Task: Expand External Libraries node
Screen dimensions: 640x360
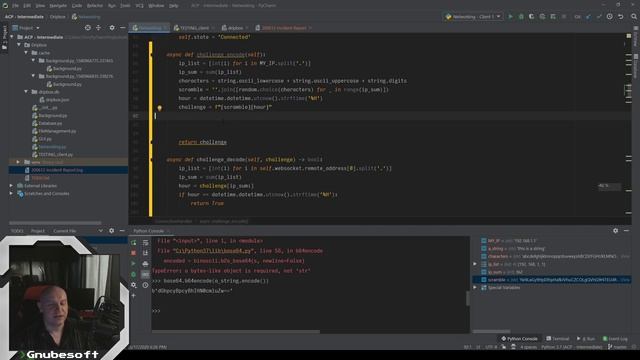Action: point(11,186)
